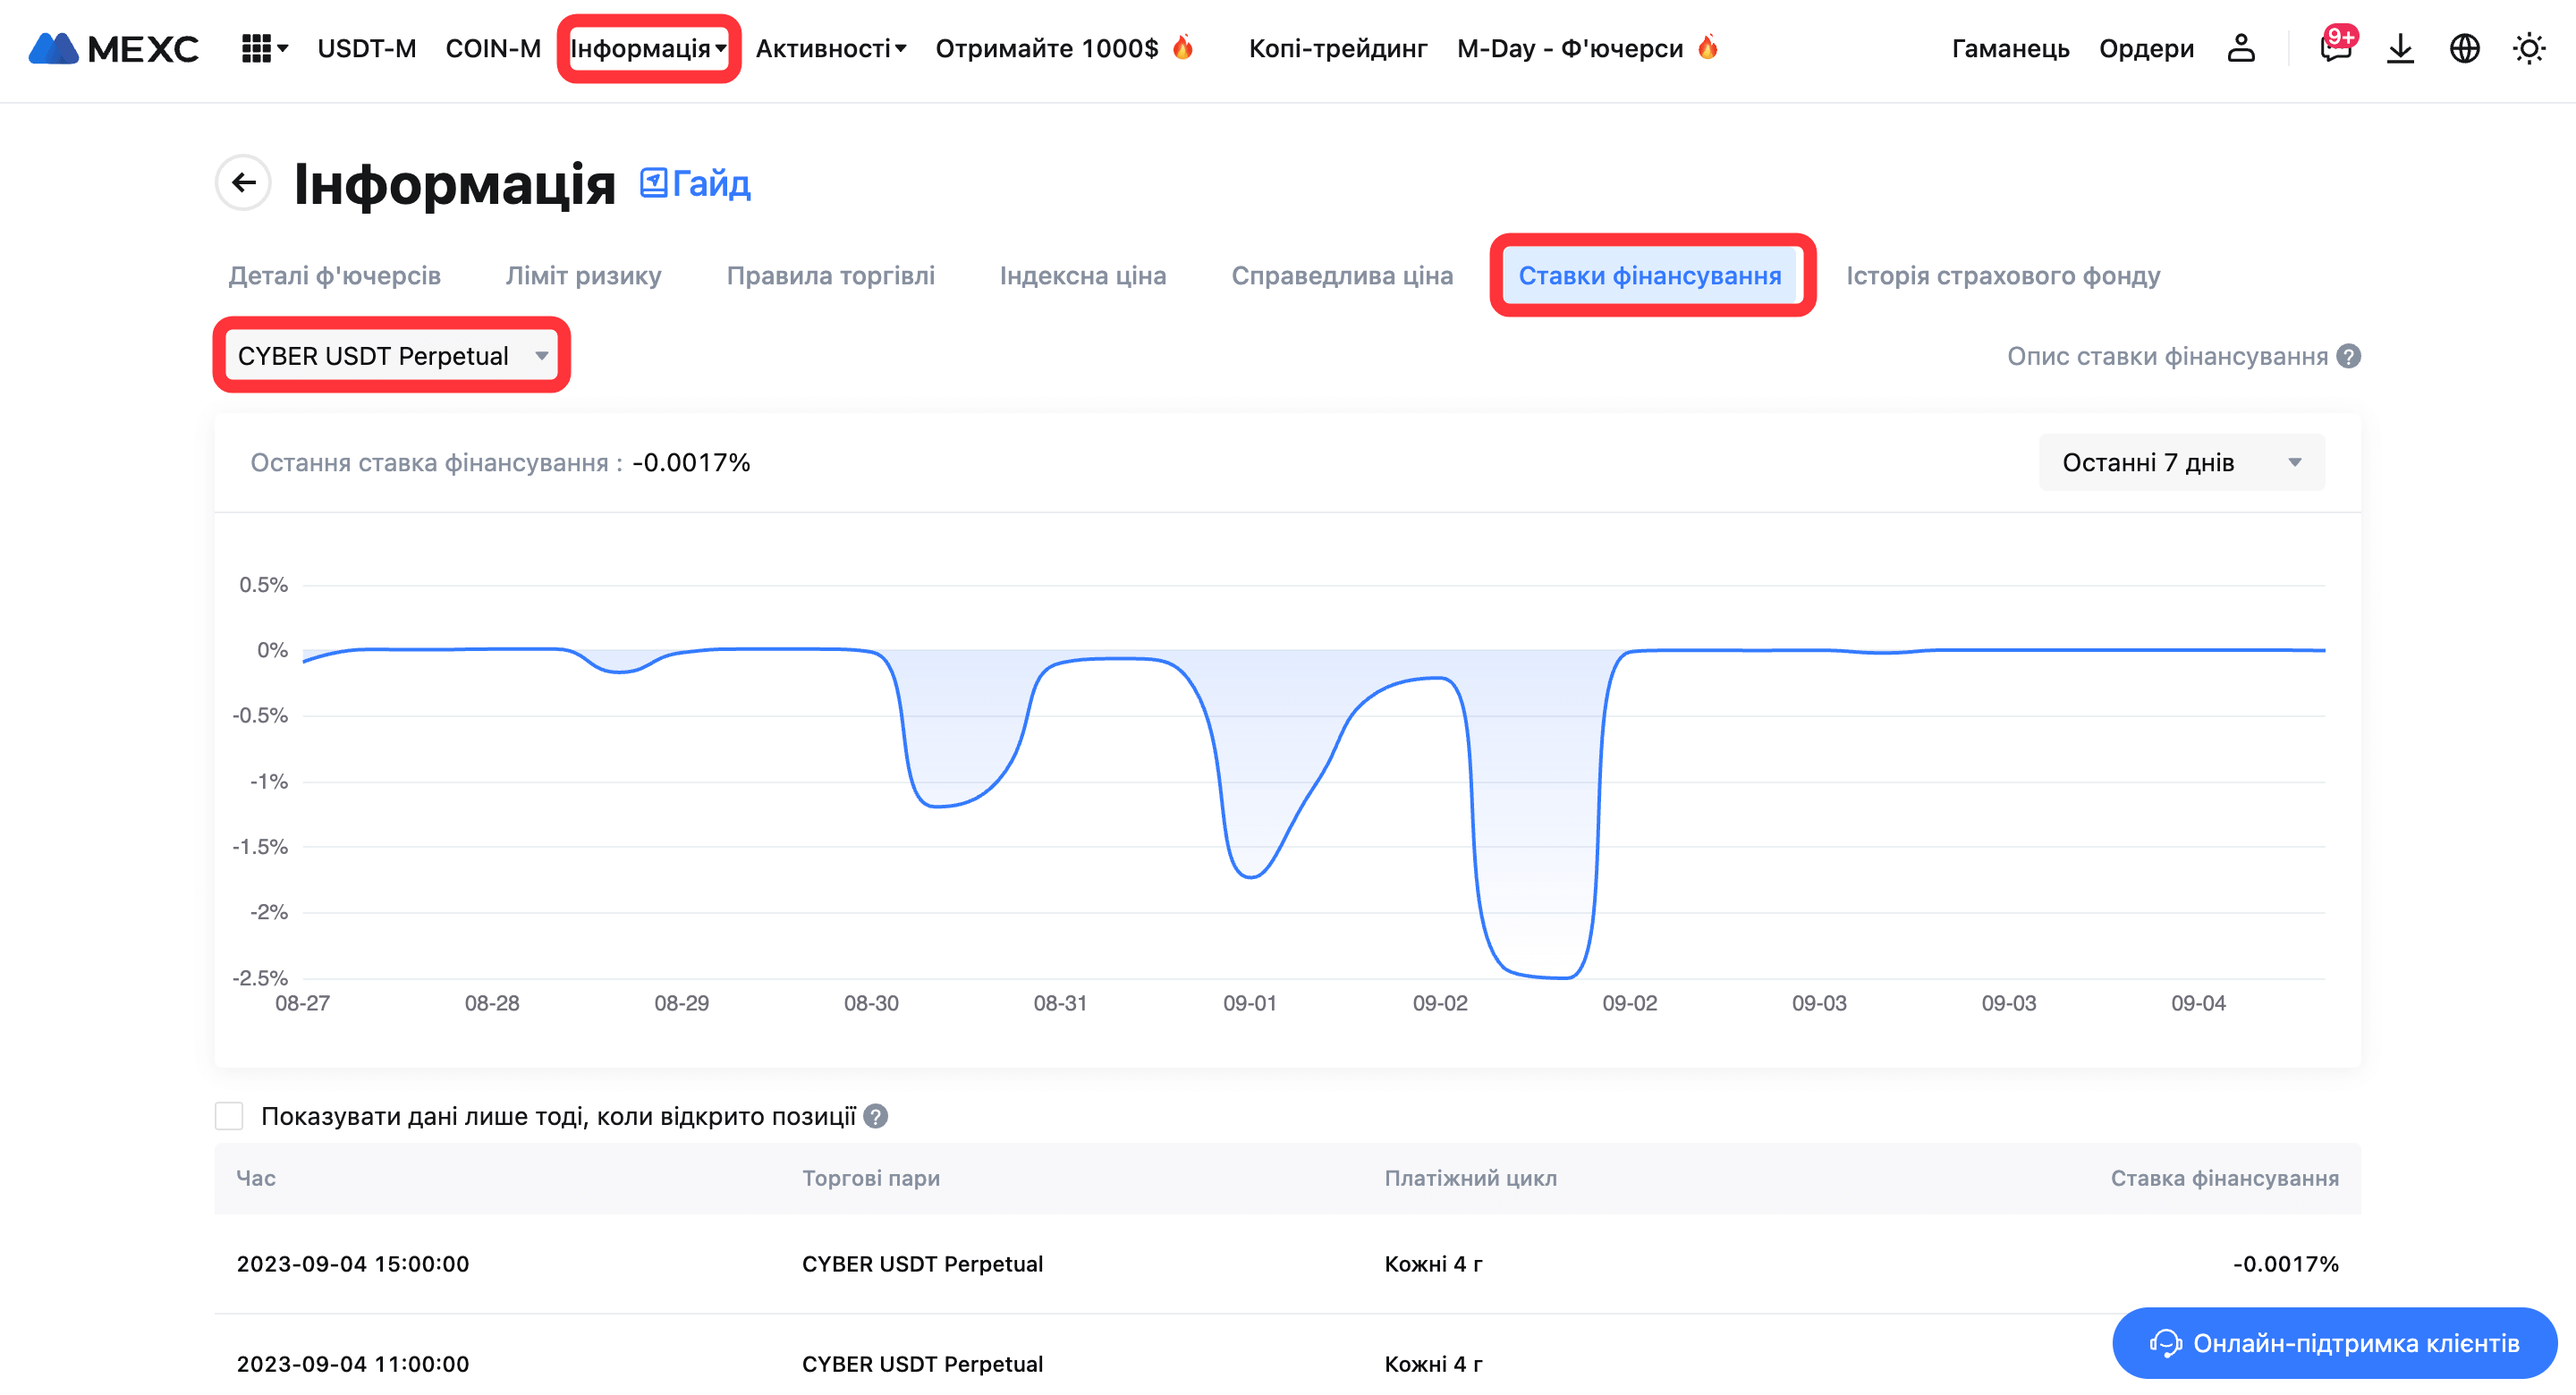
Task: Expand the CYBER USDT Perpetual dropdown
Action: coord(392,356)
